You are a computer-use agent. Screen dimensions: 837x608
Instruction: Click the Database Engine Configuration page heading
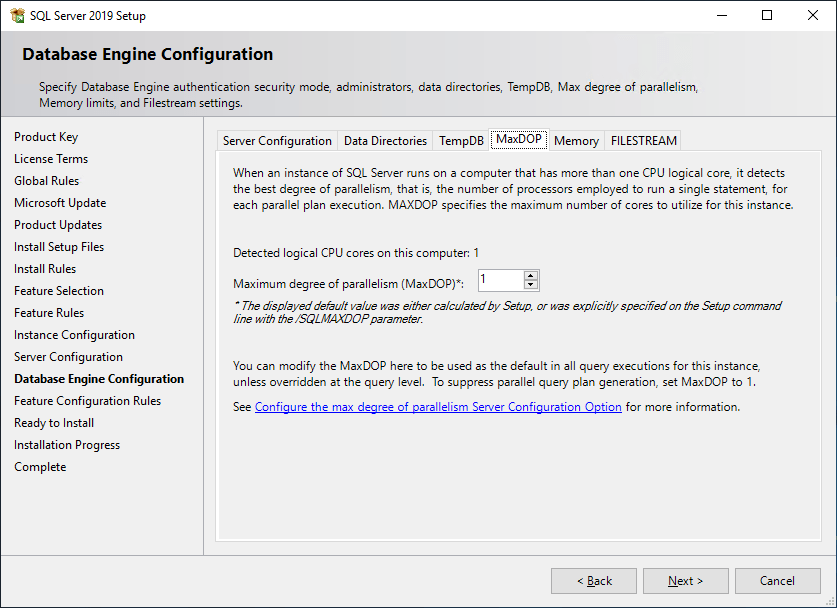(x=147, y=54)
